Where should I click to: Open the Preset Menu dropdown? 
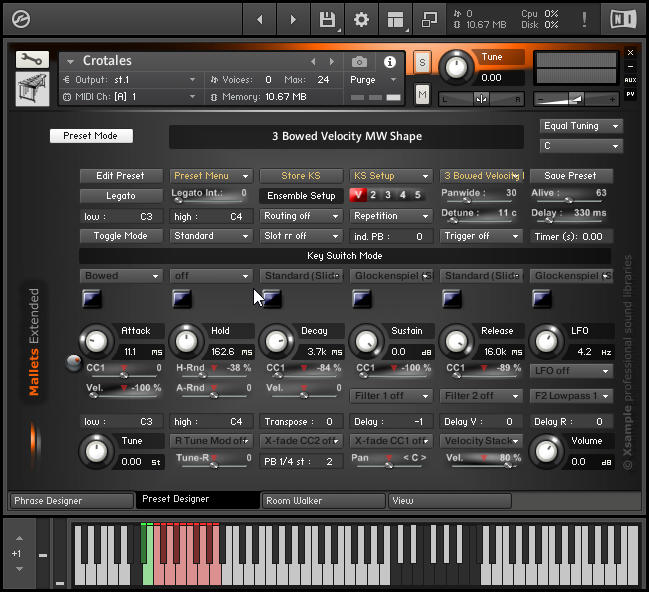point(211,176)
